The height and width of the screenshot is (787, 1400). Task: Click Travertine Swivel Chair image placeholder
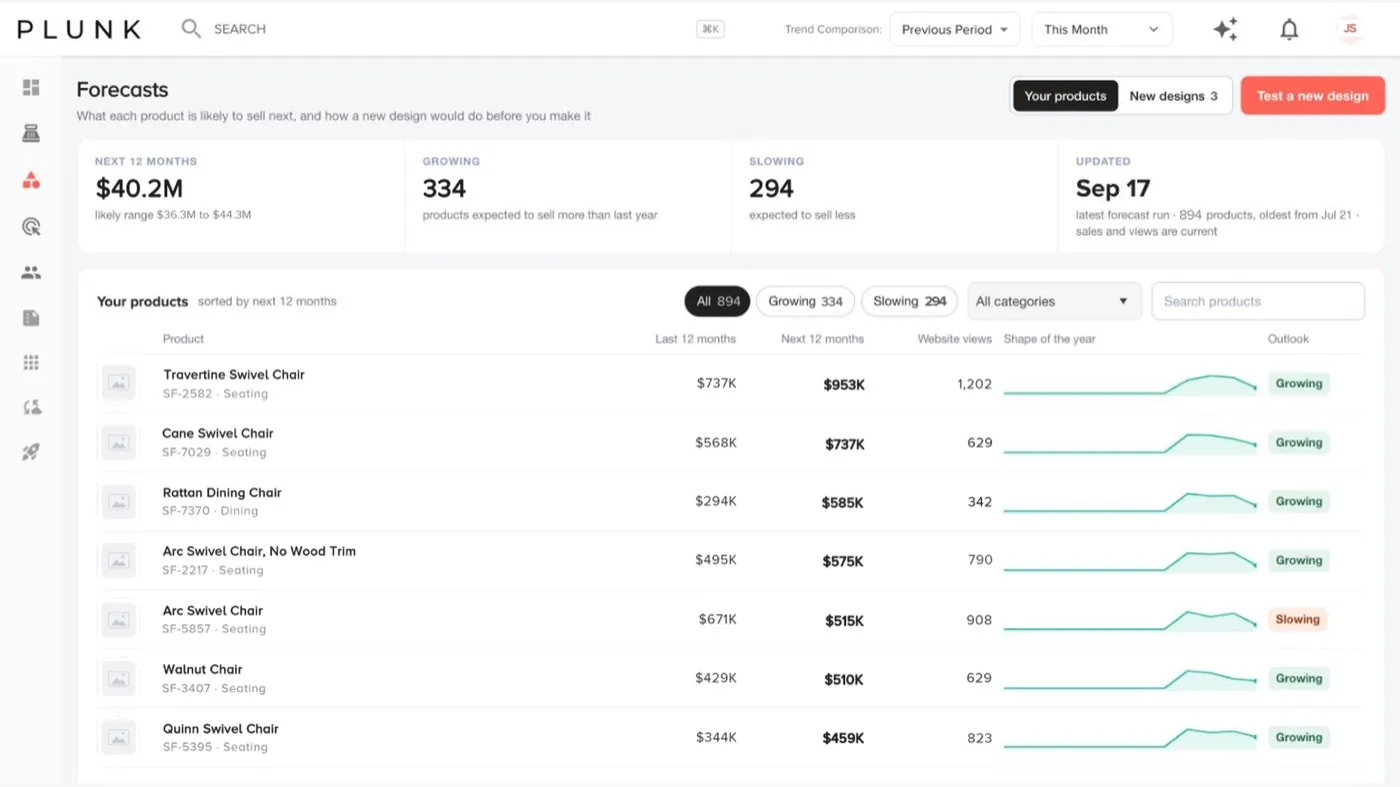[x=119, y=383]
